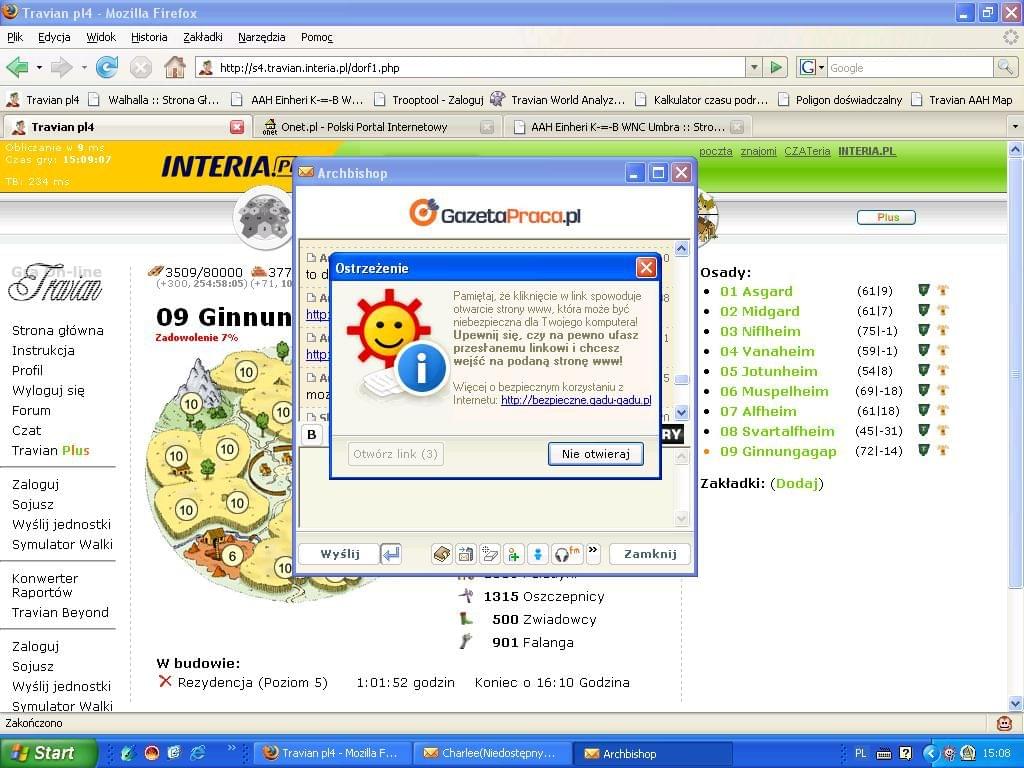Go to Firefox home page icon

click(174, 67)
